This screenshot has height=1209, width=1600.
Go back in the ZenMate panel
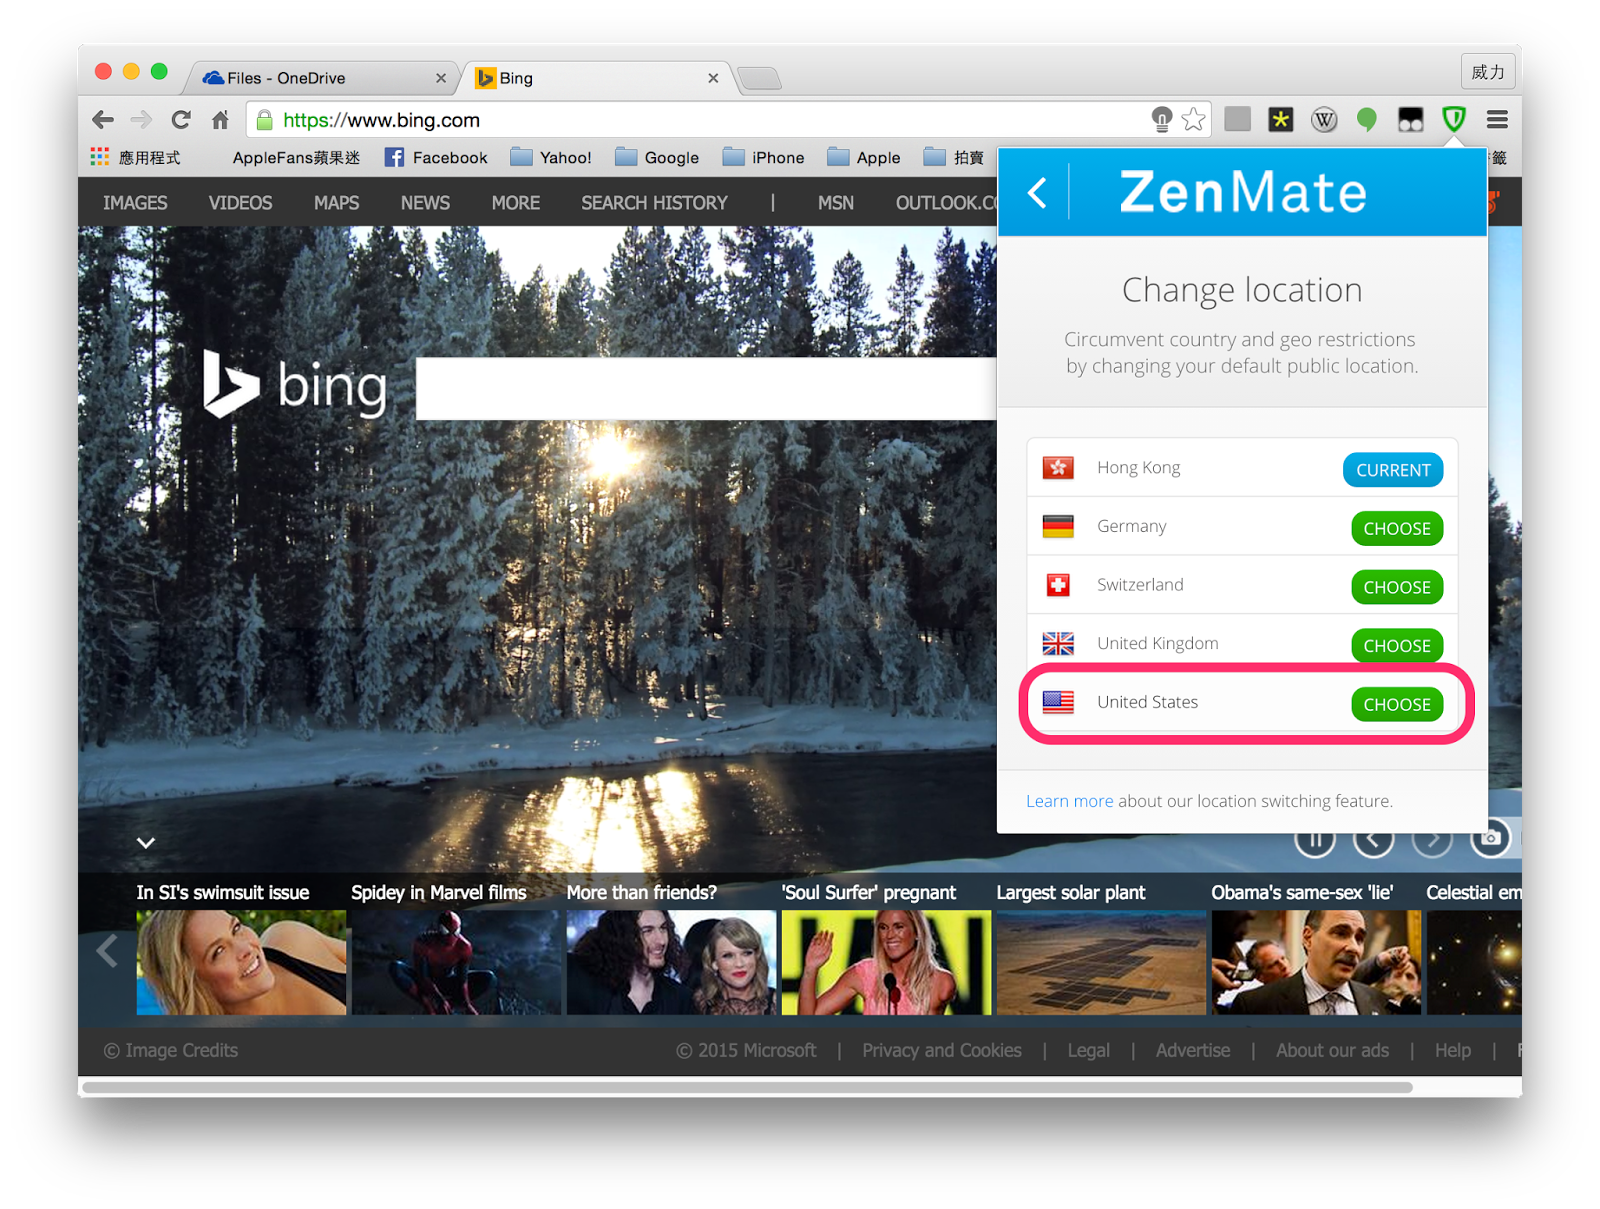point(1038,192)
